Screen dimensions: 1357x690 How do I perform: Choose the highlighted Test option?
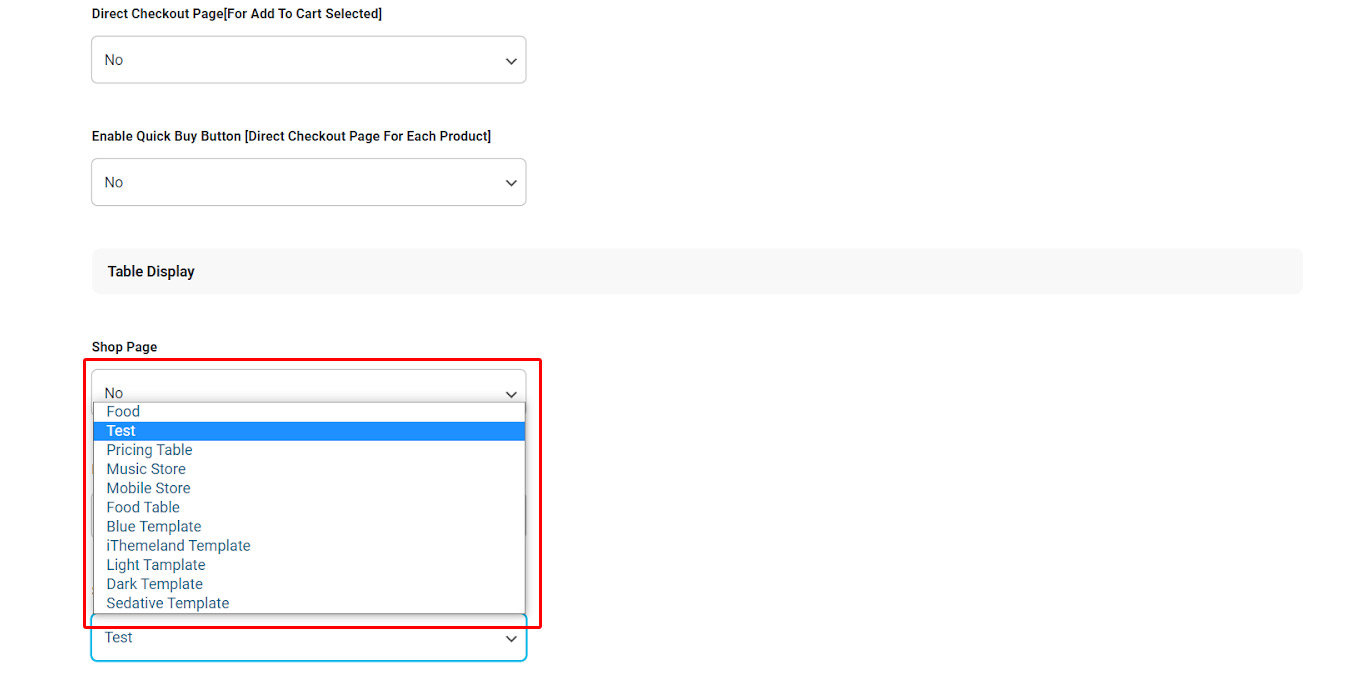[x=121, y=431]
